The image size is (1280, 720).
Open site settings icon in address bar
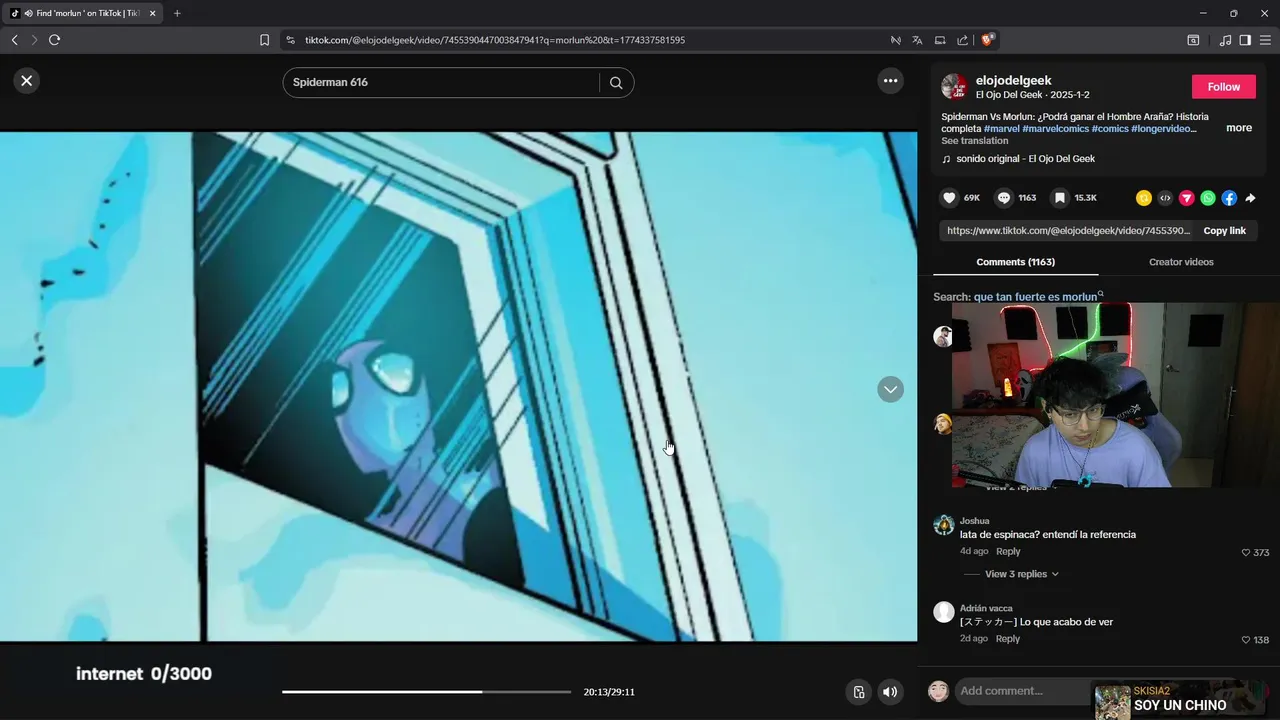[290, 40]
